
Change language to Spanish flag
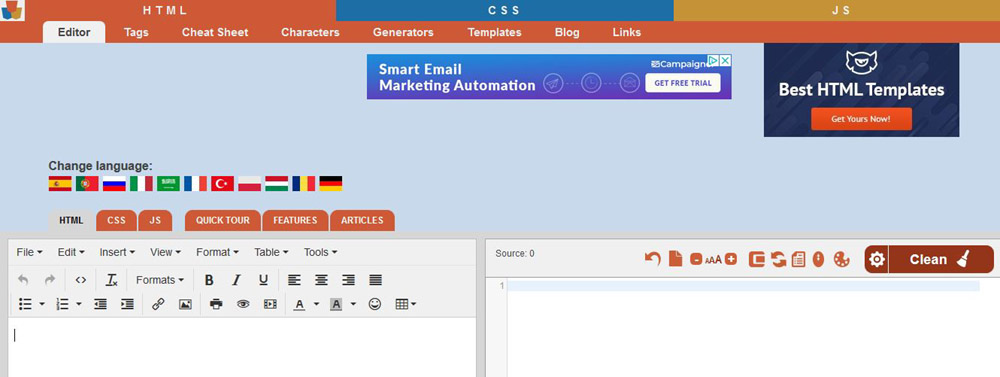click(60, 184)
